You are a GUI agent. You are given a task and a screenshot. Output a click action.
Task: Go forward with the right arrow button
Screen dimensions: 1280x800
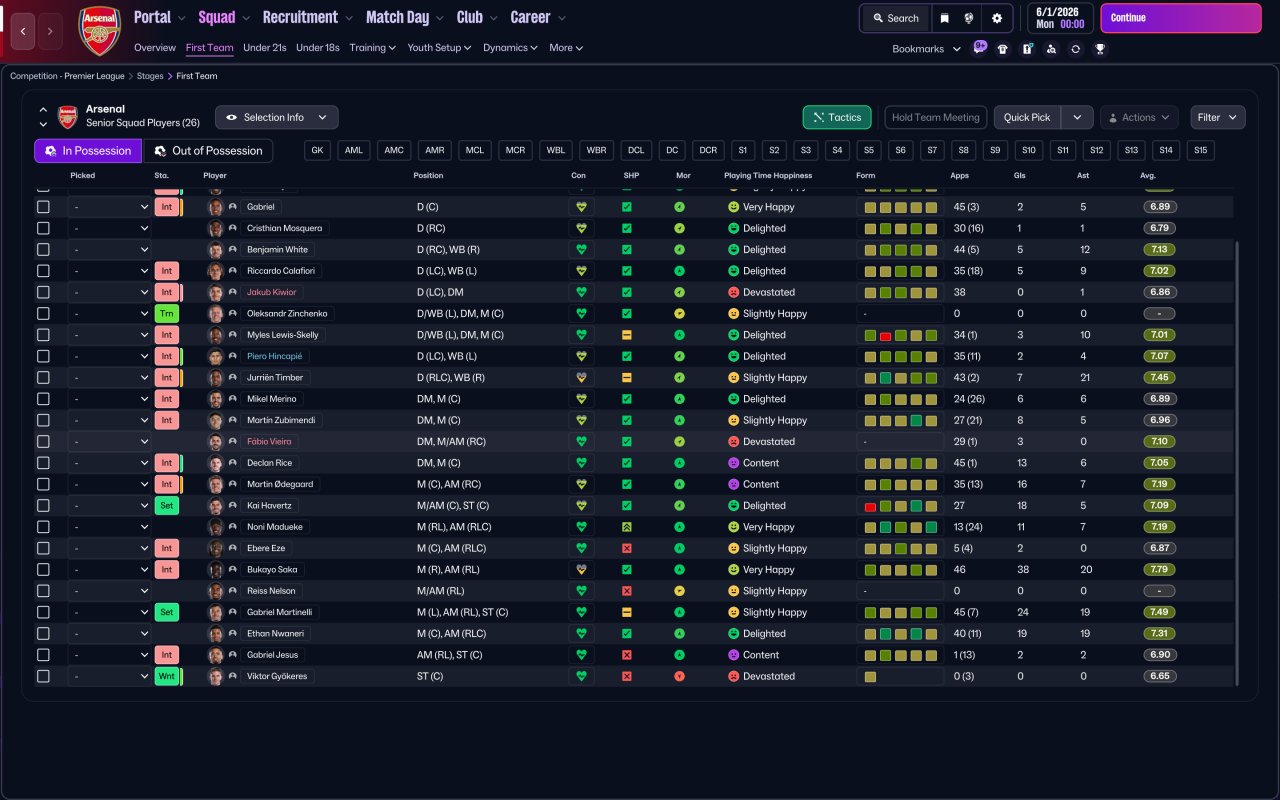(x=50, y=31)
